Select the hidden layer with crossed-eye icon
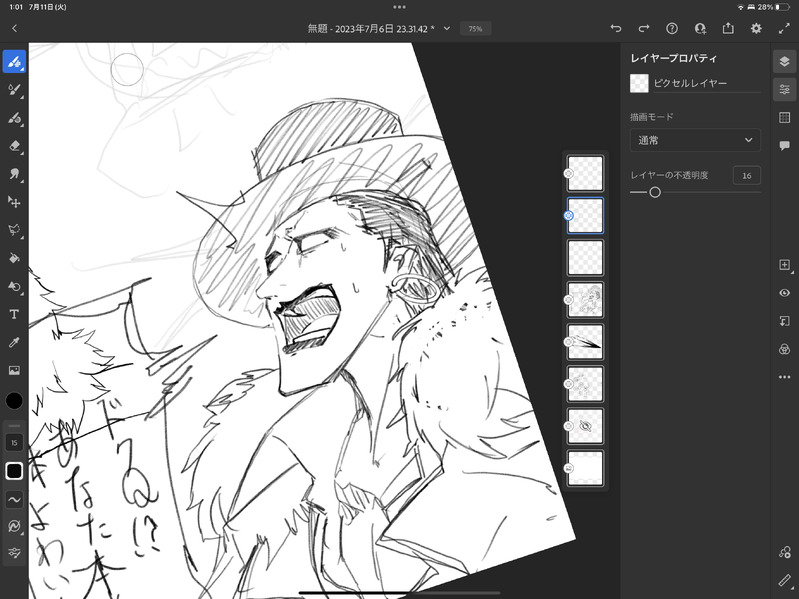The image size is (799, 599). tap(585, 426)
